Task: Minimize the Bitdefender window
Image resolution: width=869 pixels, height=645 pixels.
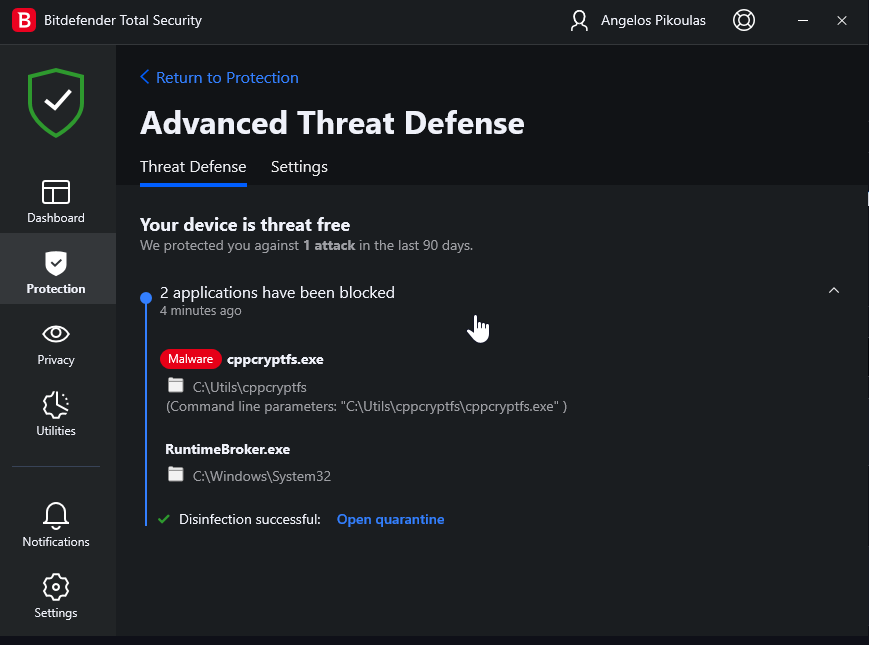Action: click(x=802, y=21)
